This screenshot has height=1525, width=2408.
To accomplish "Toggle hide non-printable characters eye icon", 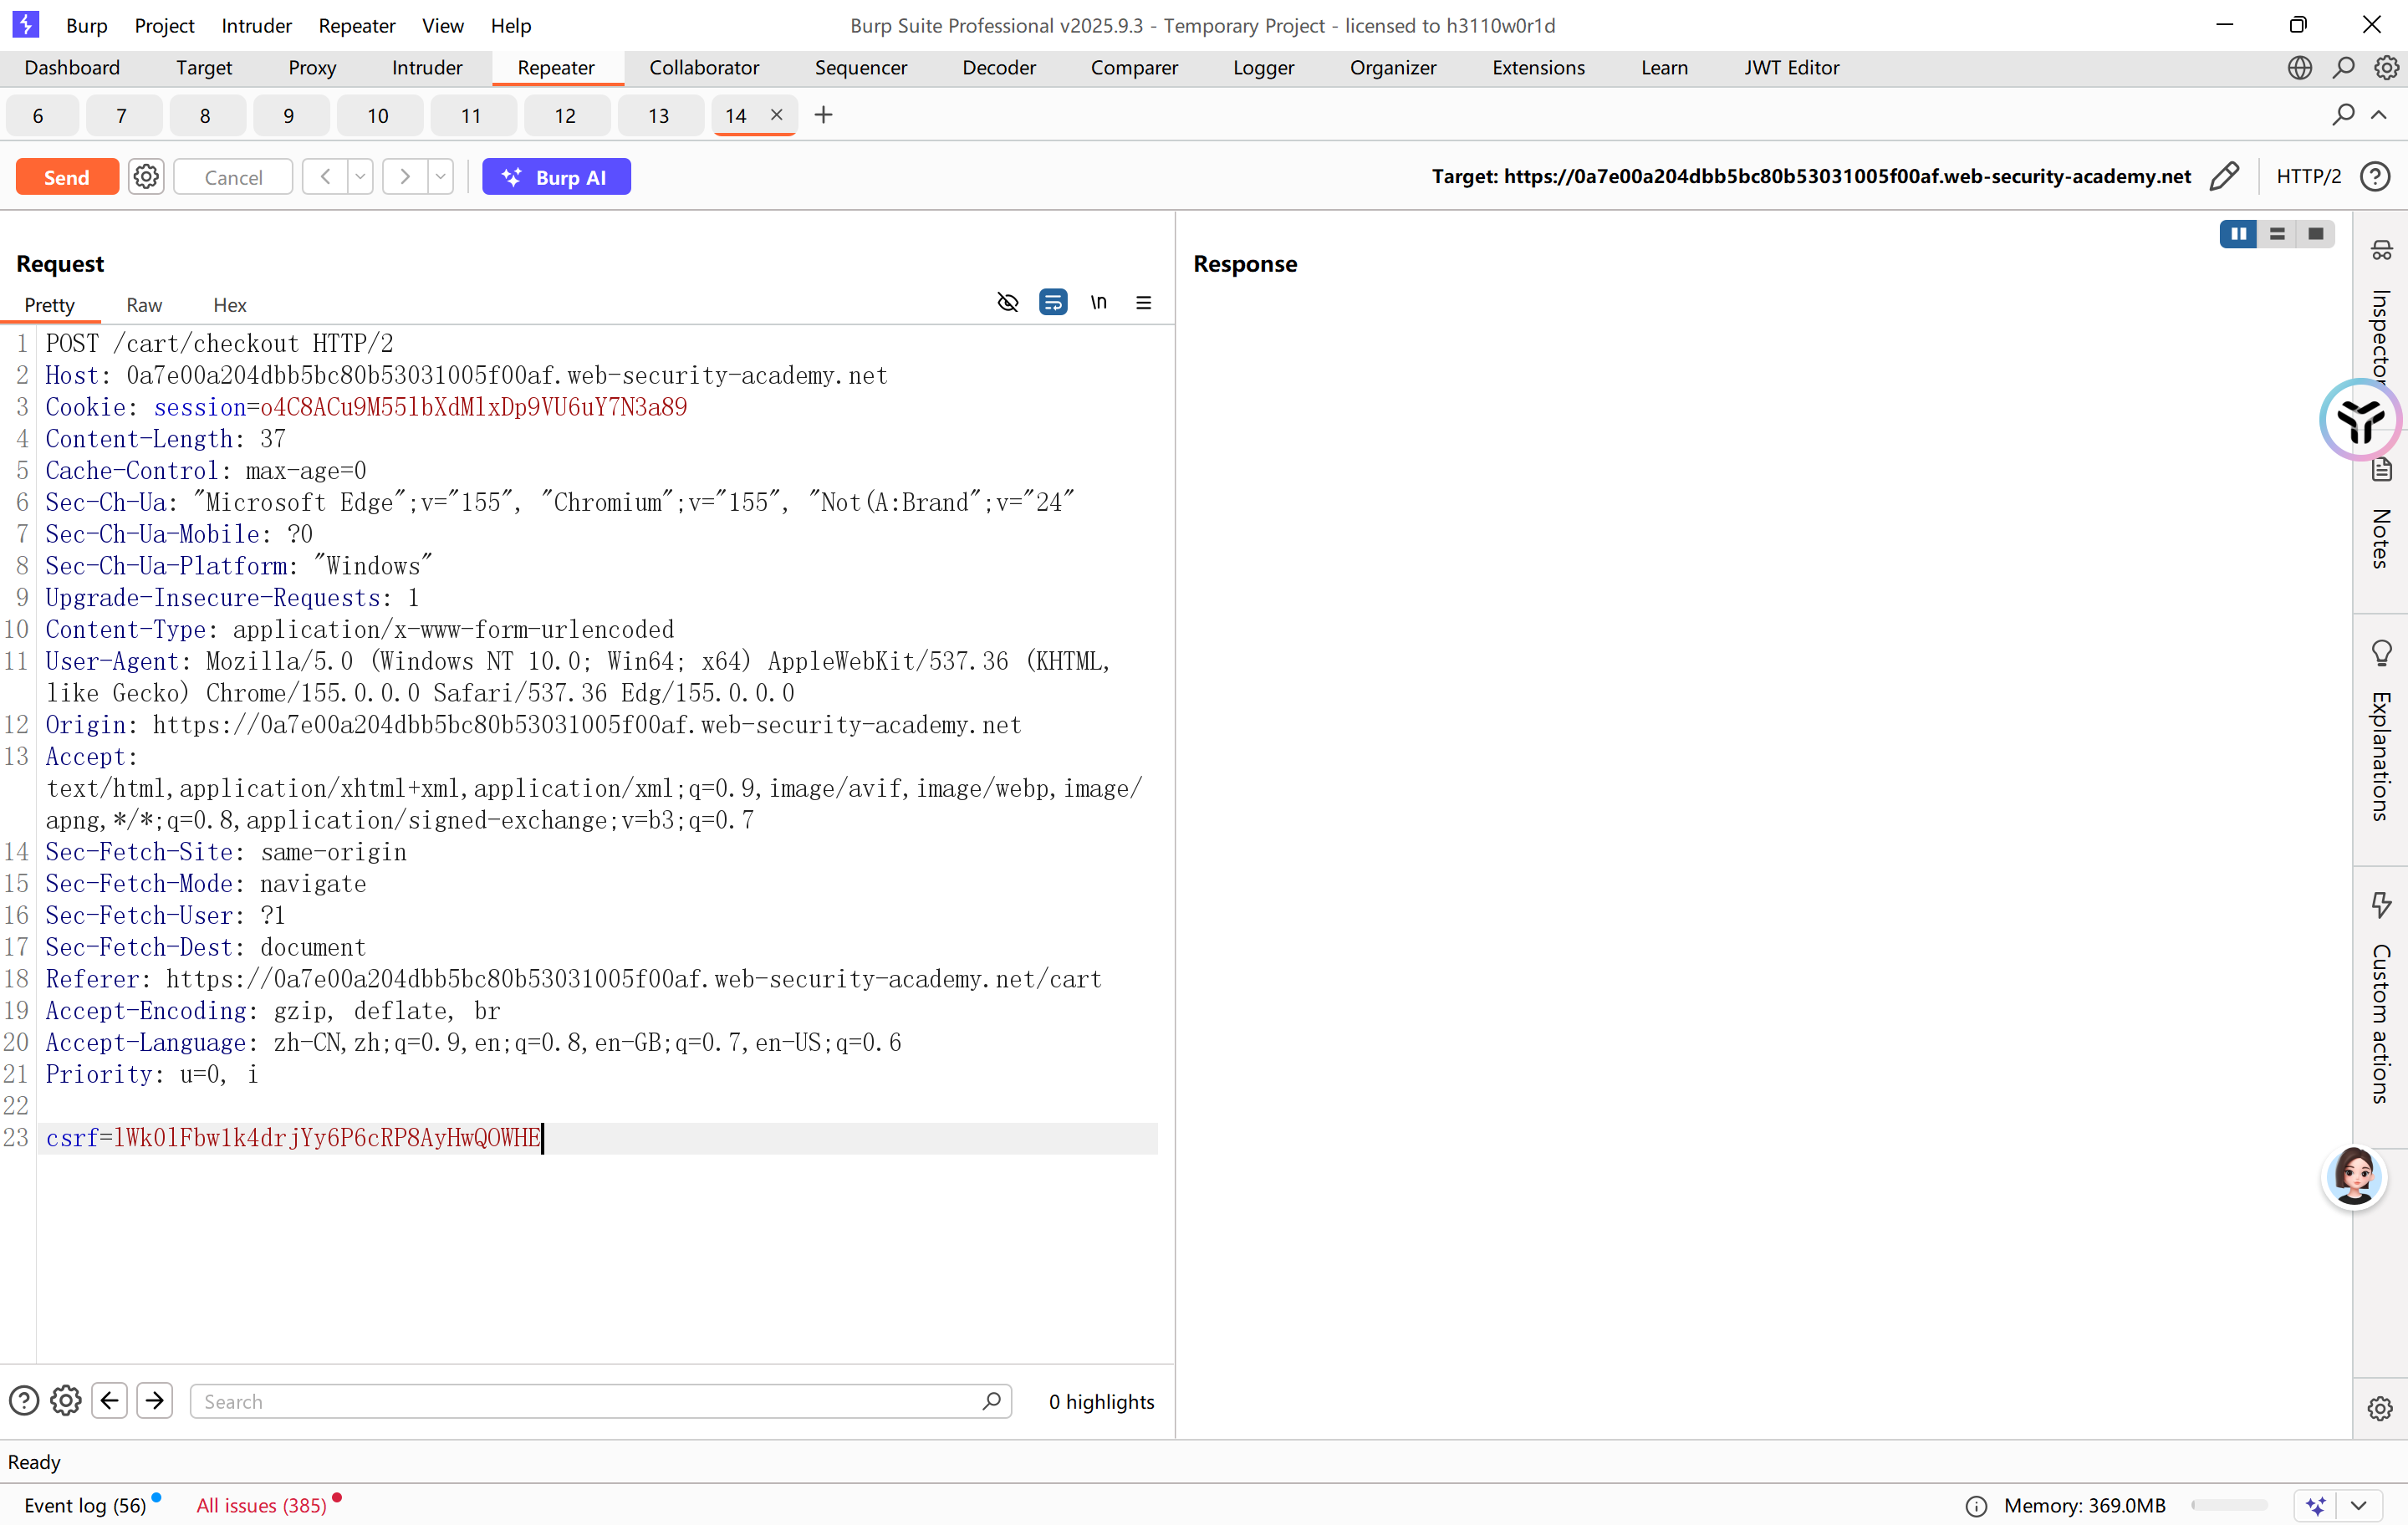I will pyautogui.click(x=1008, y=303).
